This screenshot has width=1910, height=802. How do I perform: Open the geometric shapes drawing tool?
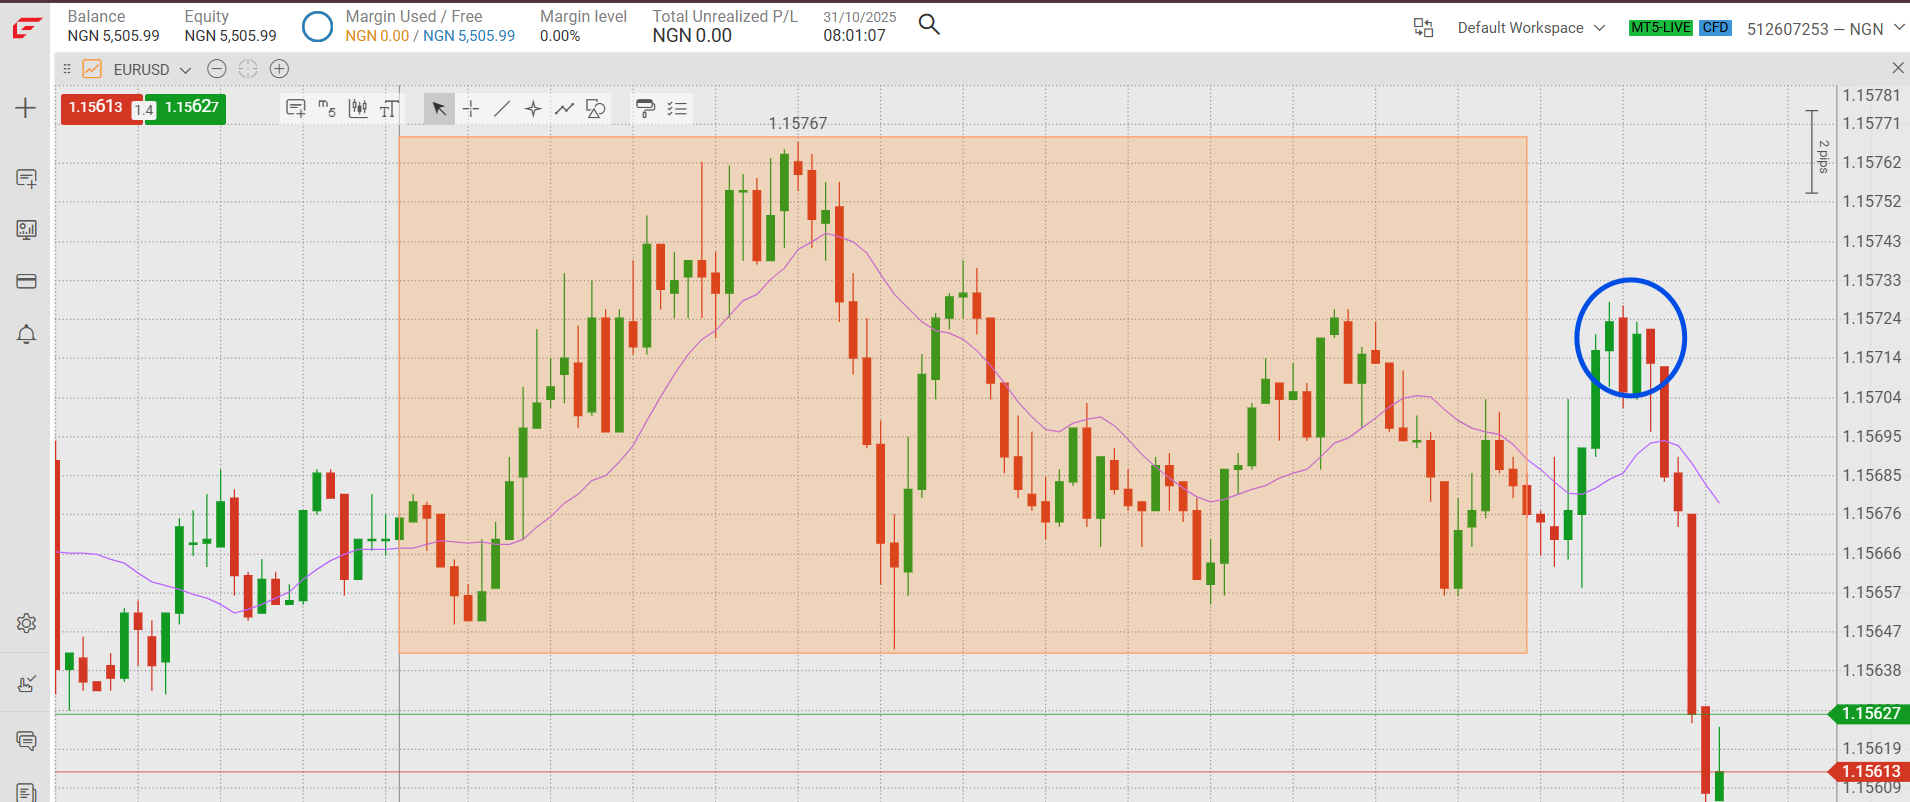point(596,109)
